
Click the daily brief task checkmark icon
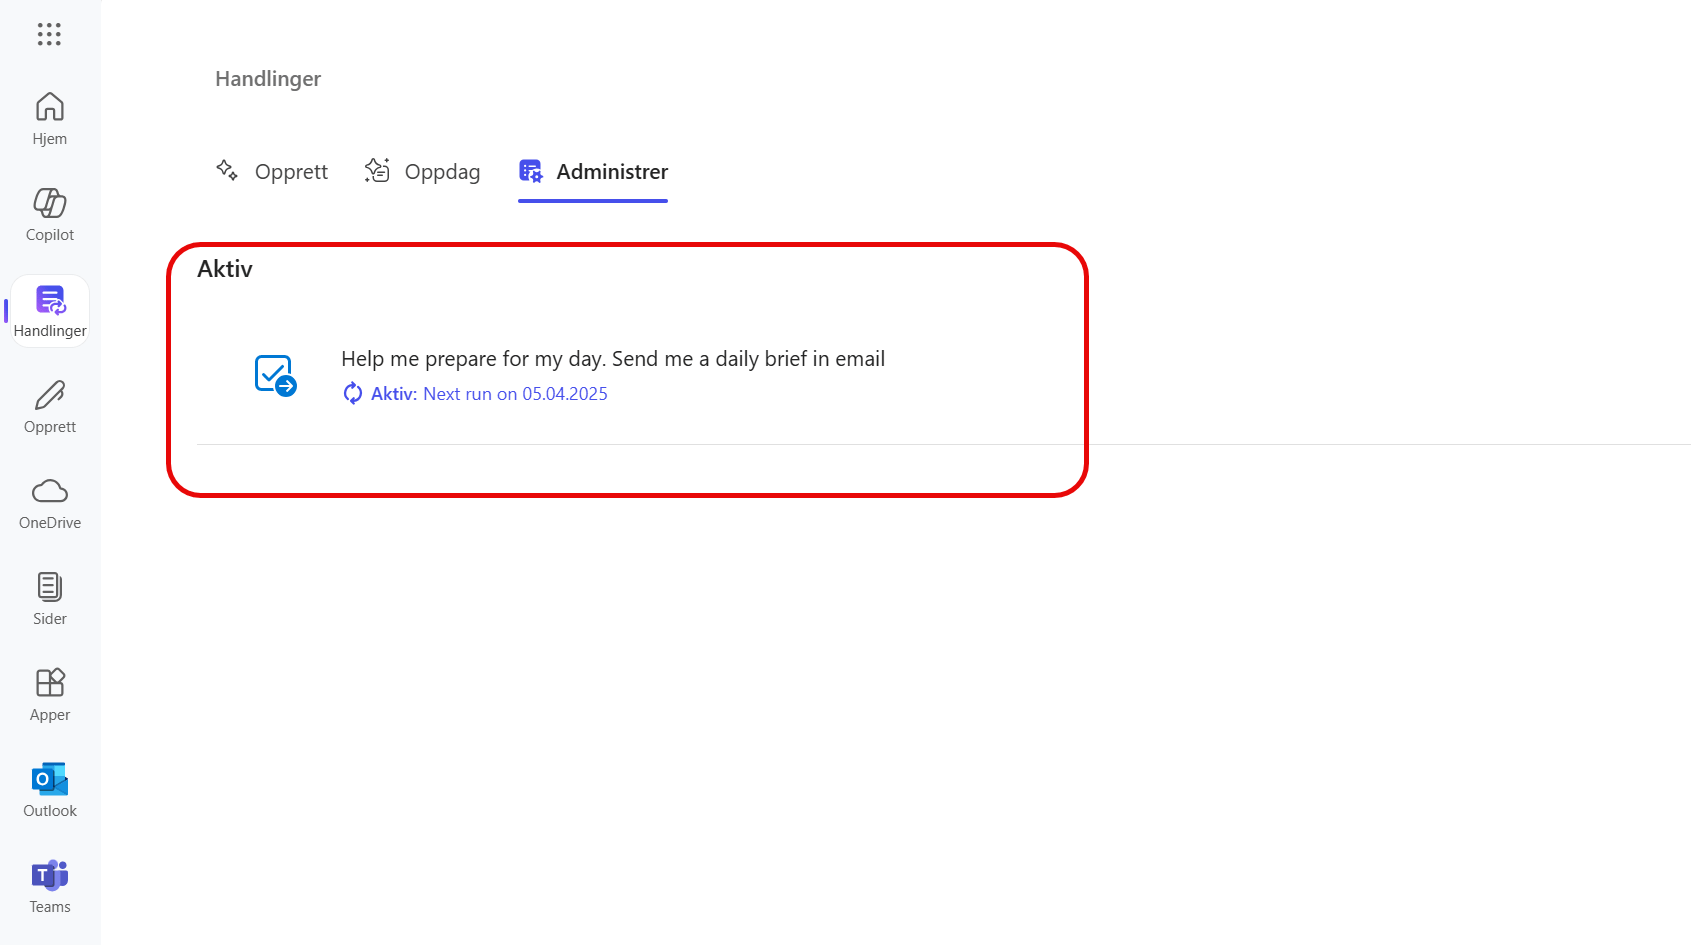[x=275, y=374]
